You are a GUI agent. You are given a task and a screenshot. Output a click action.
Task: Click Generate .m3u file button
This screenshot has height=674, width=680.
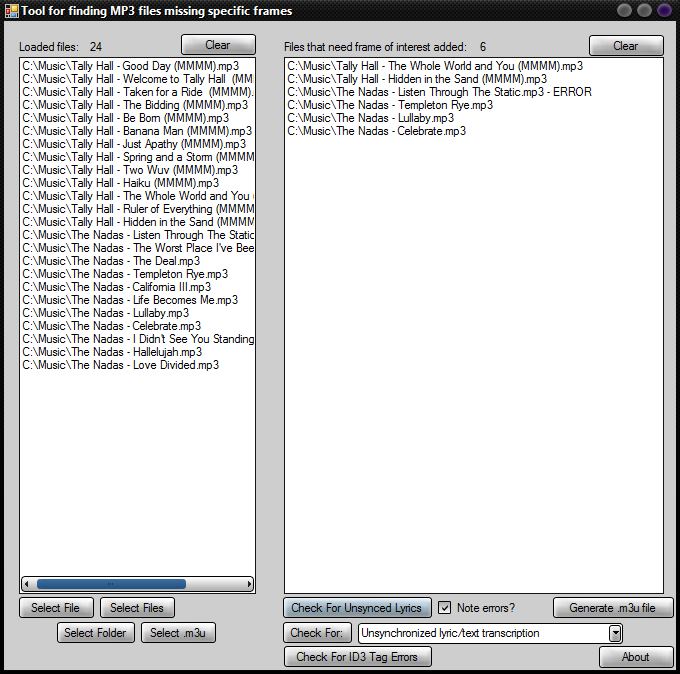(x=613, y=608)
